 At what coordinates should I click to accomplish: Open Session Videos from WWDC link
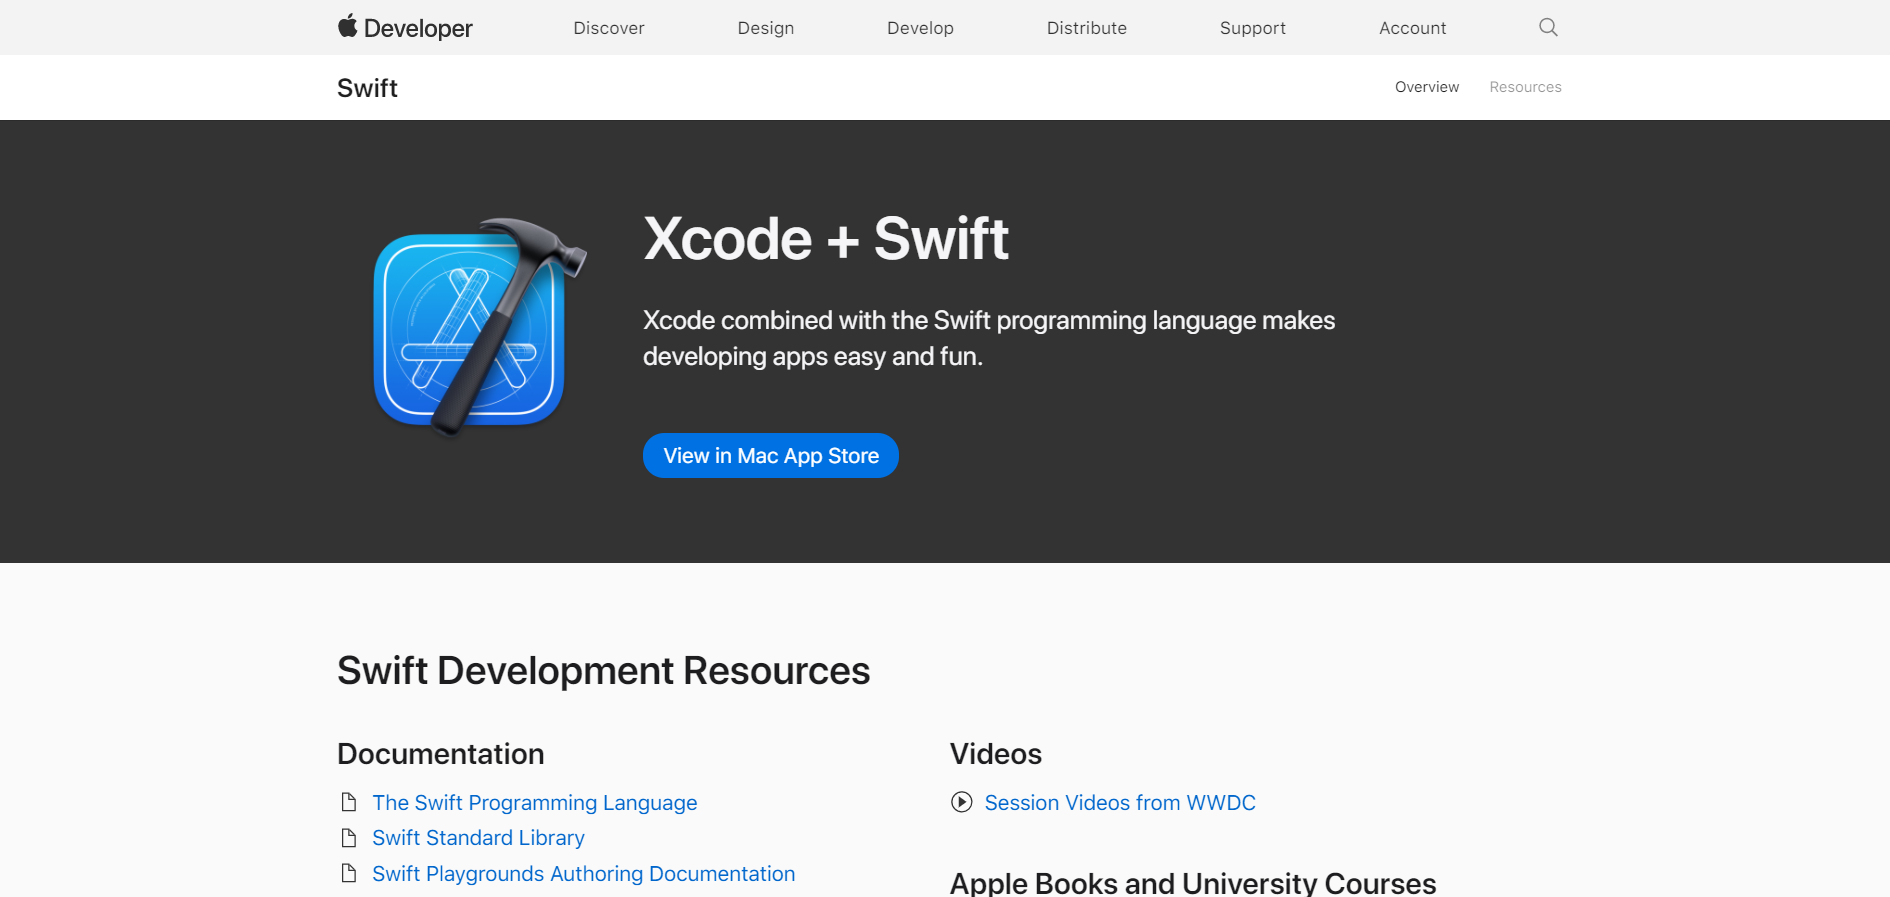[x=1120, y=802]
